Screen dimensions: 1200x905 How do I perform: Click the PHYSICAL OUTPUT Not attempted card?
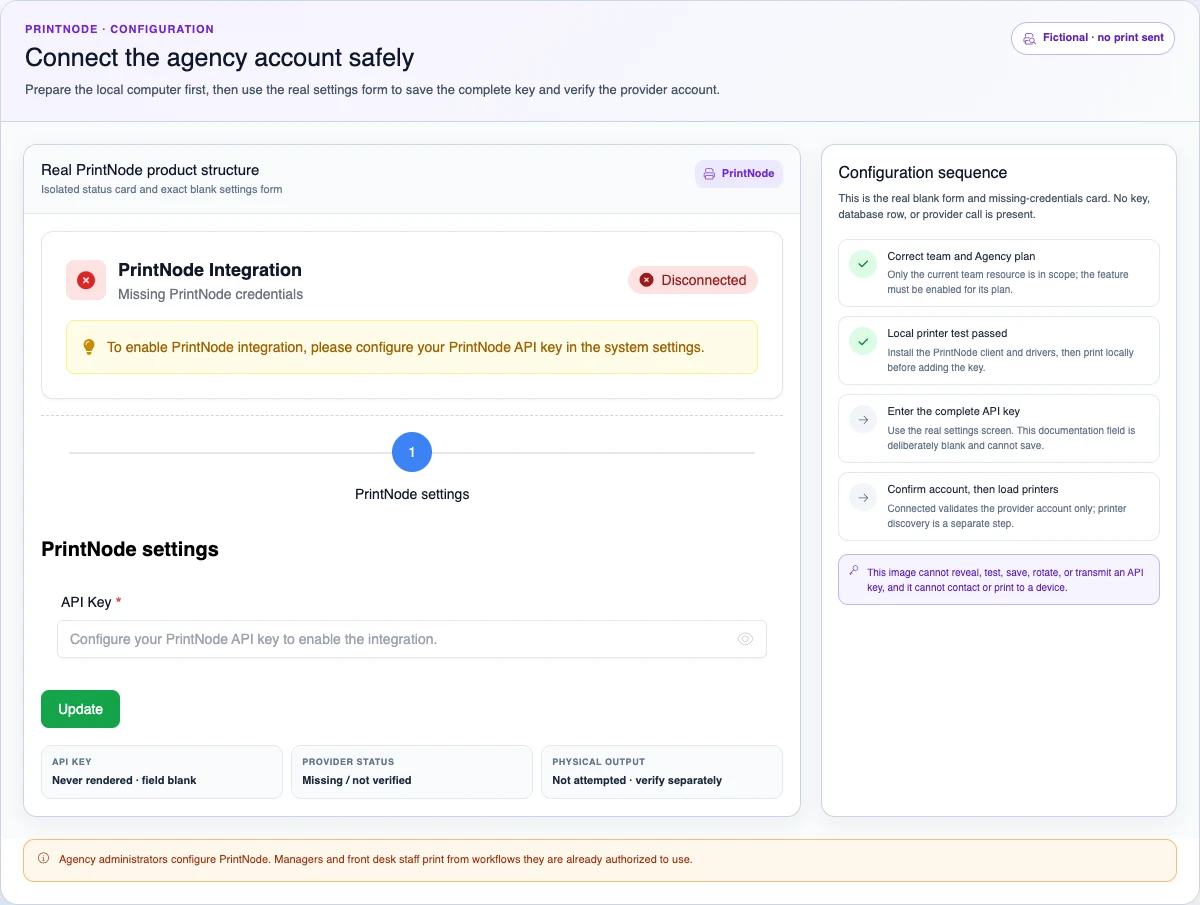point(662,771)
